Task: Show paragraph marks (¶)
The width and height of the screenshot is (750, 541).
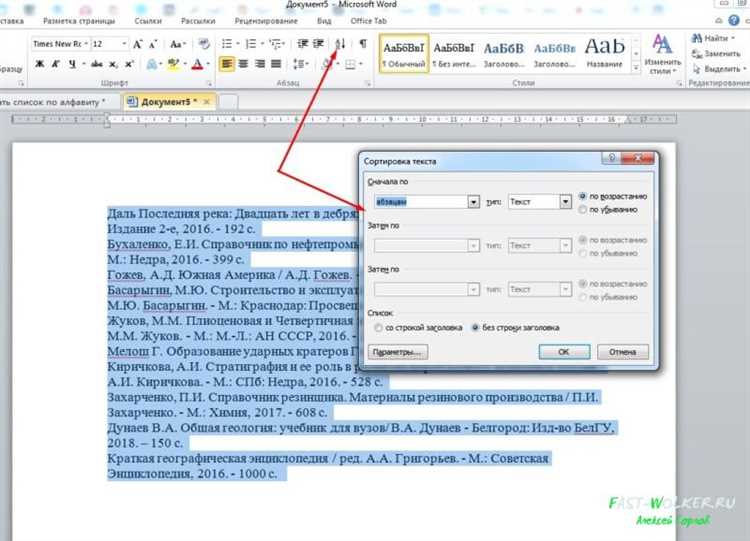Action: (363, 44)
